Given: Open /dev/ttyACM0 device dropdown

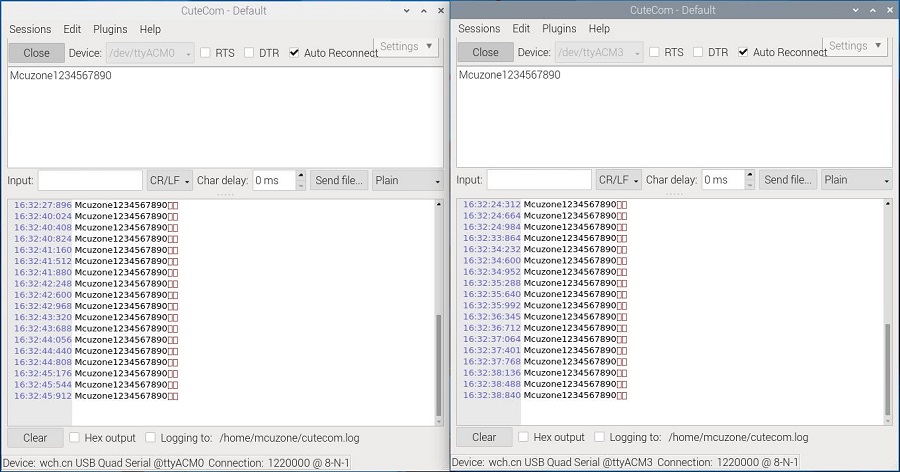Looking at the screenshot, I should click(150, 53).
